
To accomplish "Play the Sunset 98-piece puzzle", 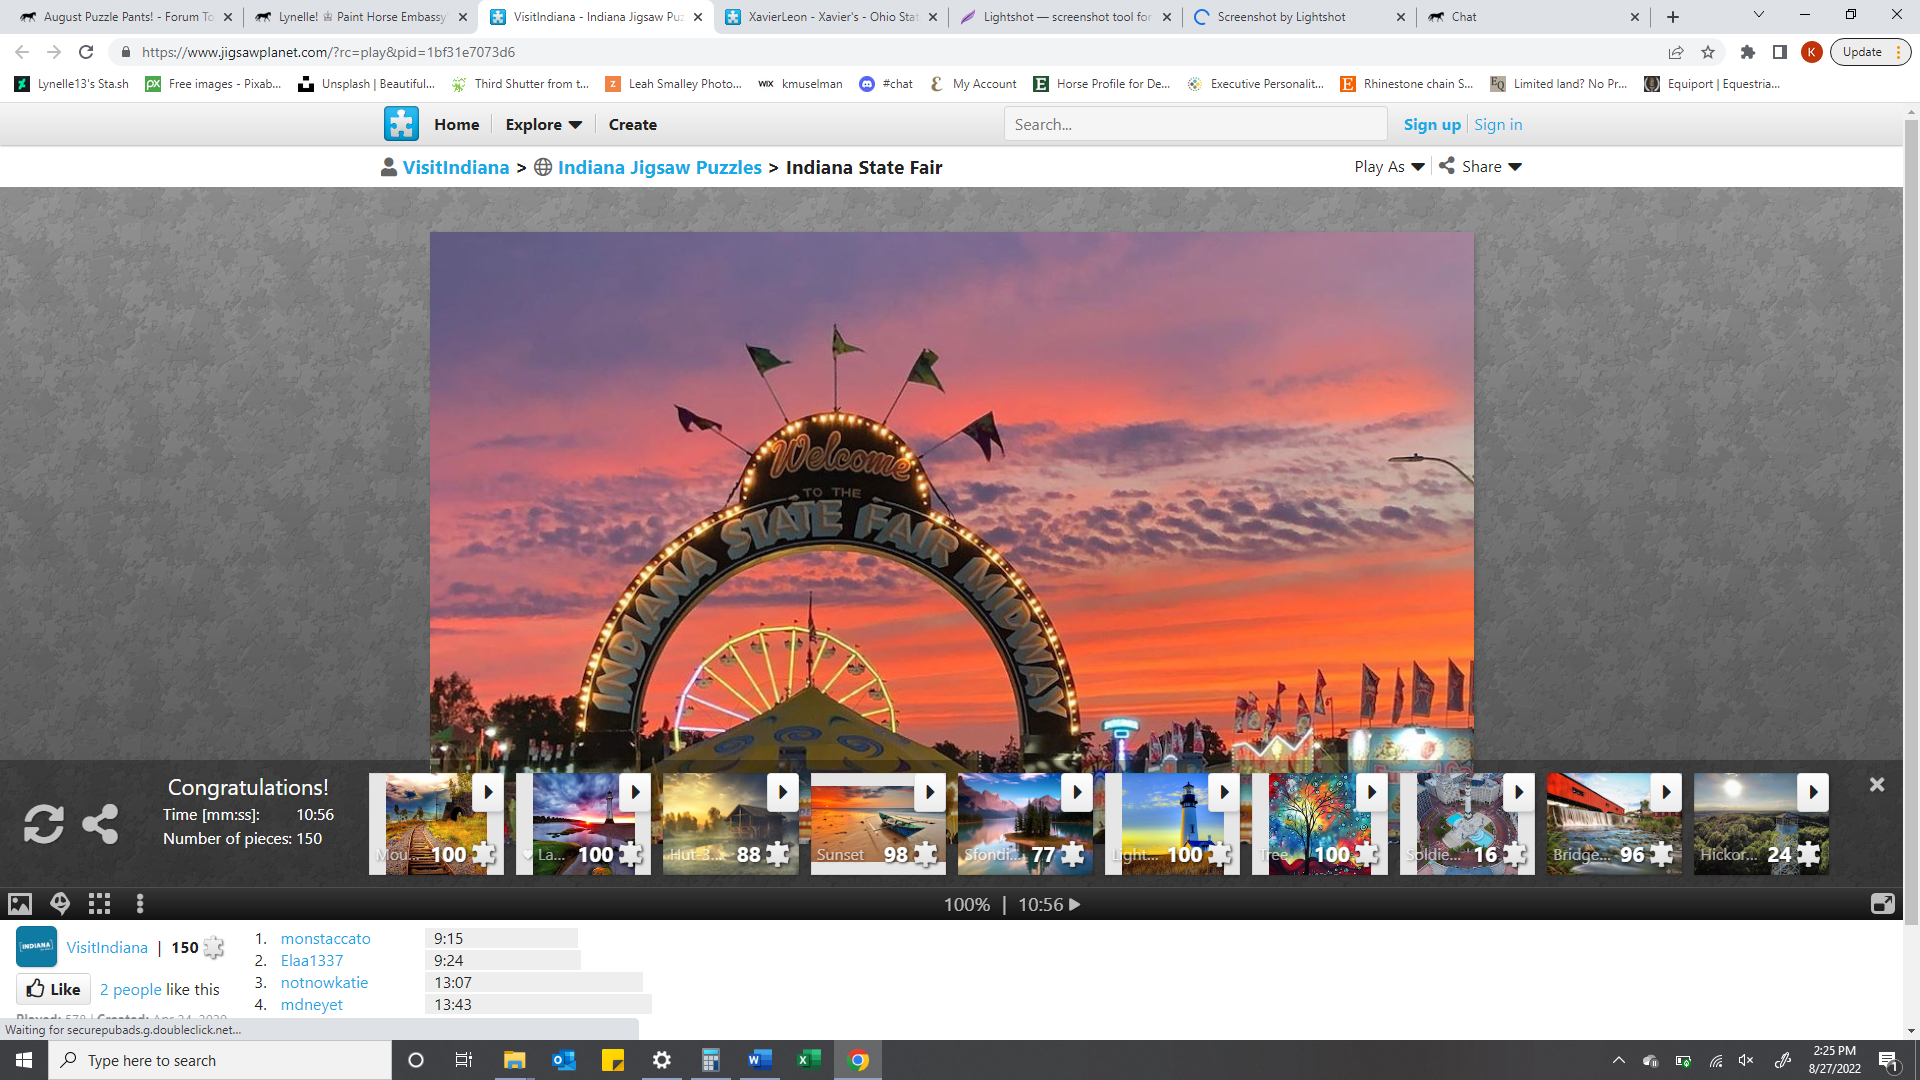I will click(929, 792).
